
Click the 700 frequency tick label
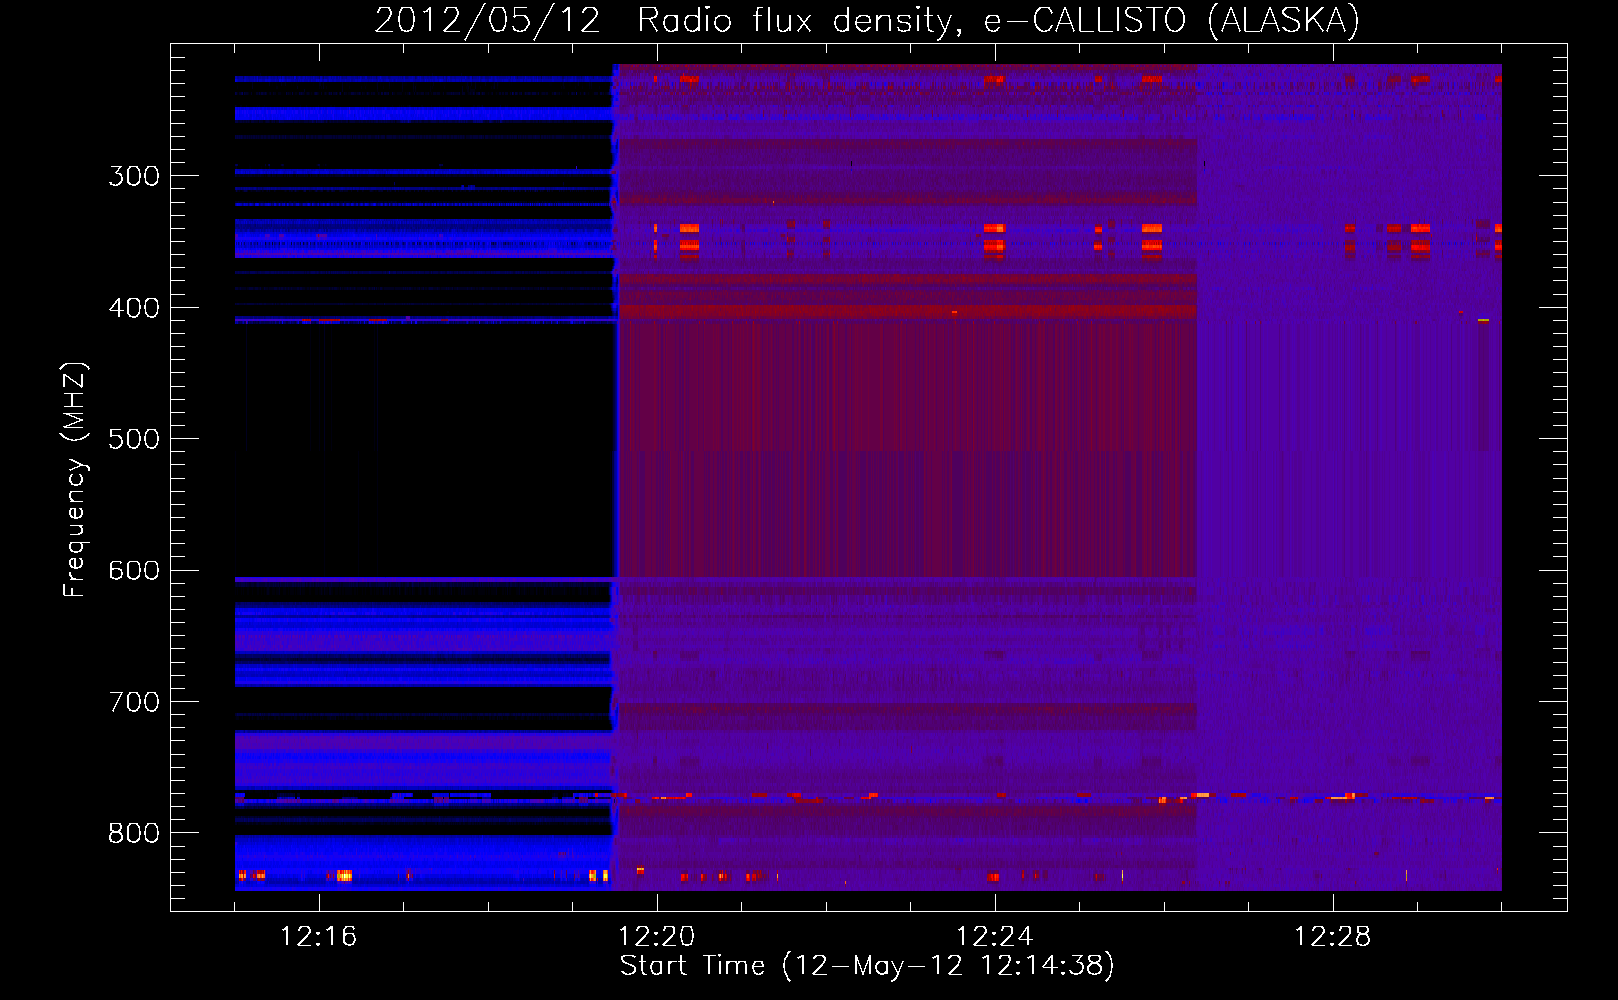(x=134, y=702)
